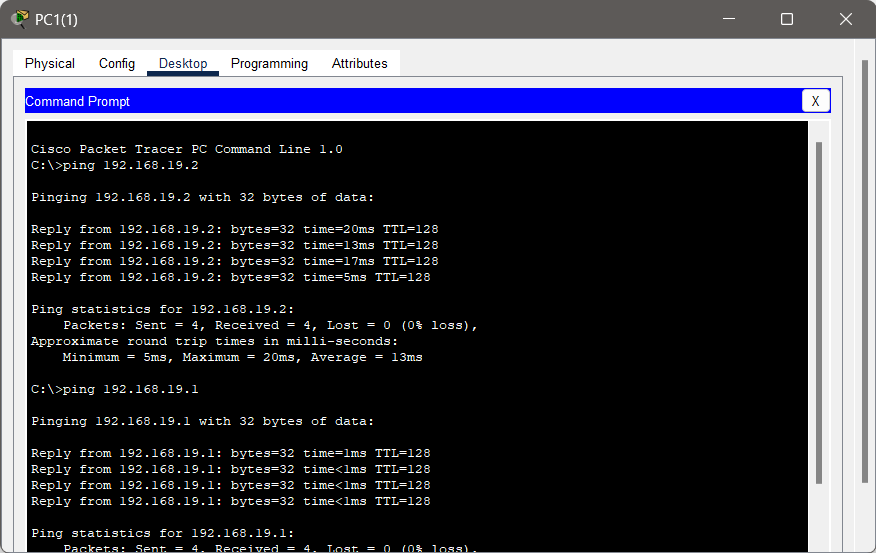The image size is (876, 553).
Task: Click 'Ping statistics for 192.168.19.2:' line
Action: click(x=163, y=309)
